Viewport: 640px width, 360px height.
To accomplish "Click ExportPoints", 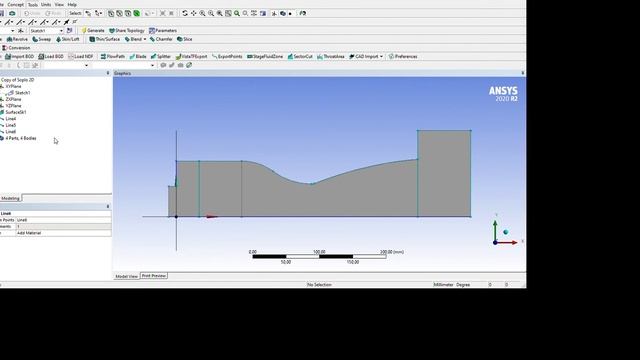I will click(227, 56).
